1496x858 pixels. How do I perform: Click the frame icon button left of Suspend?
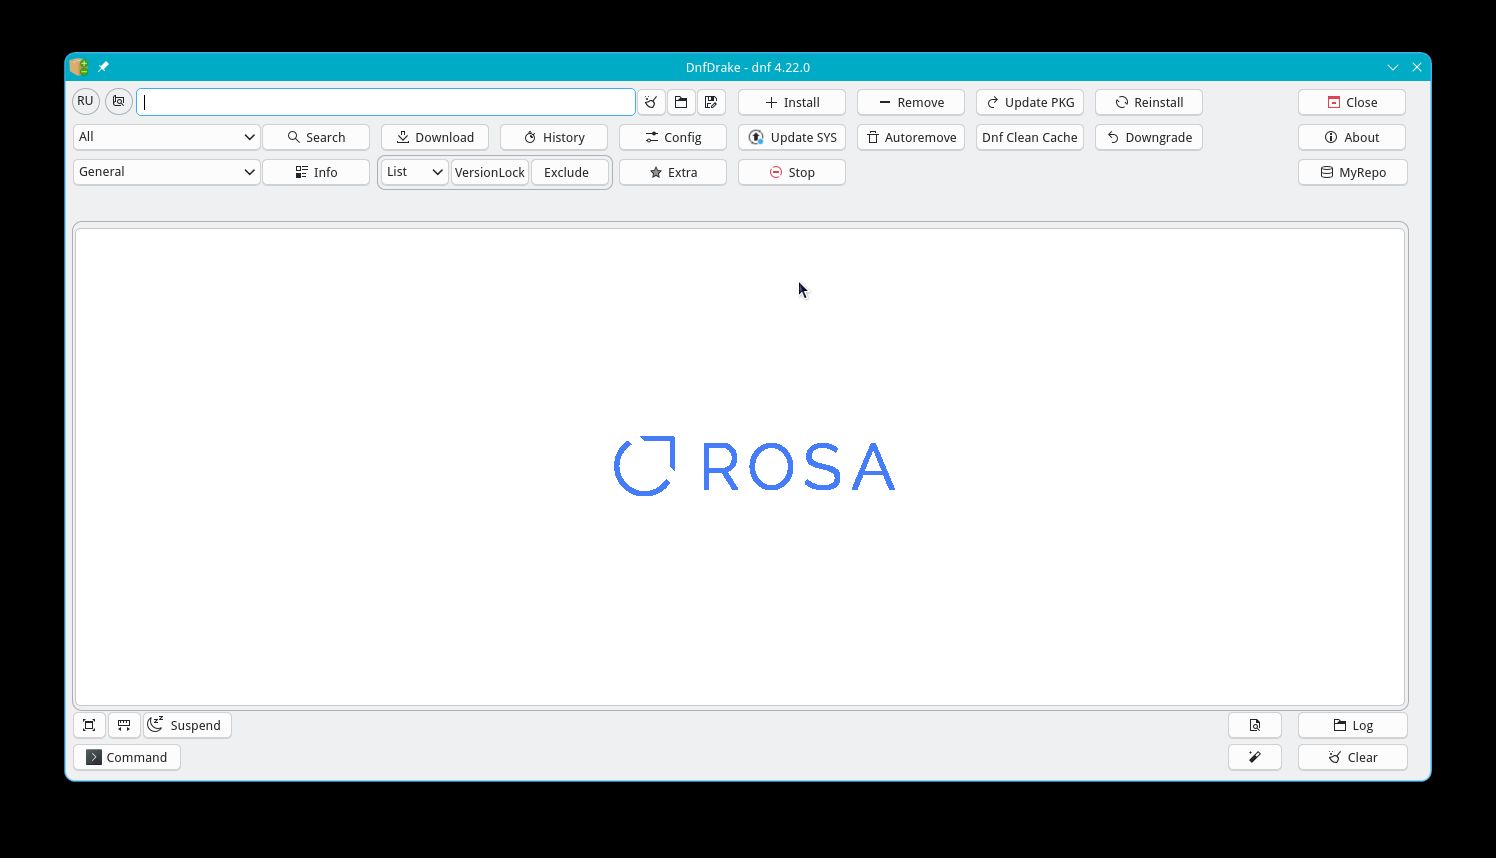coord(89,725)
